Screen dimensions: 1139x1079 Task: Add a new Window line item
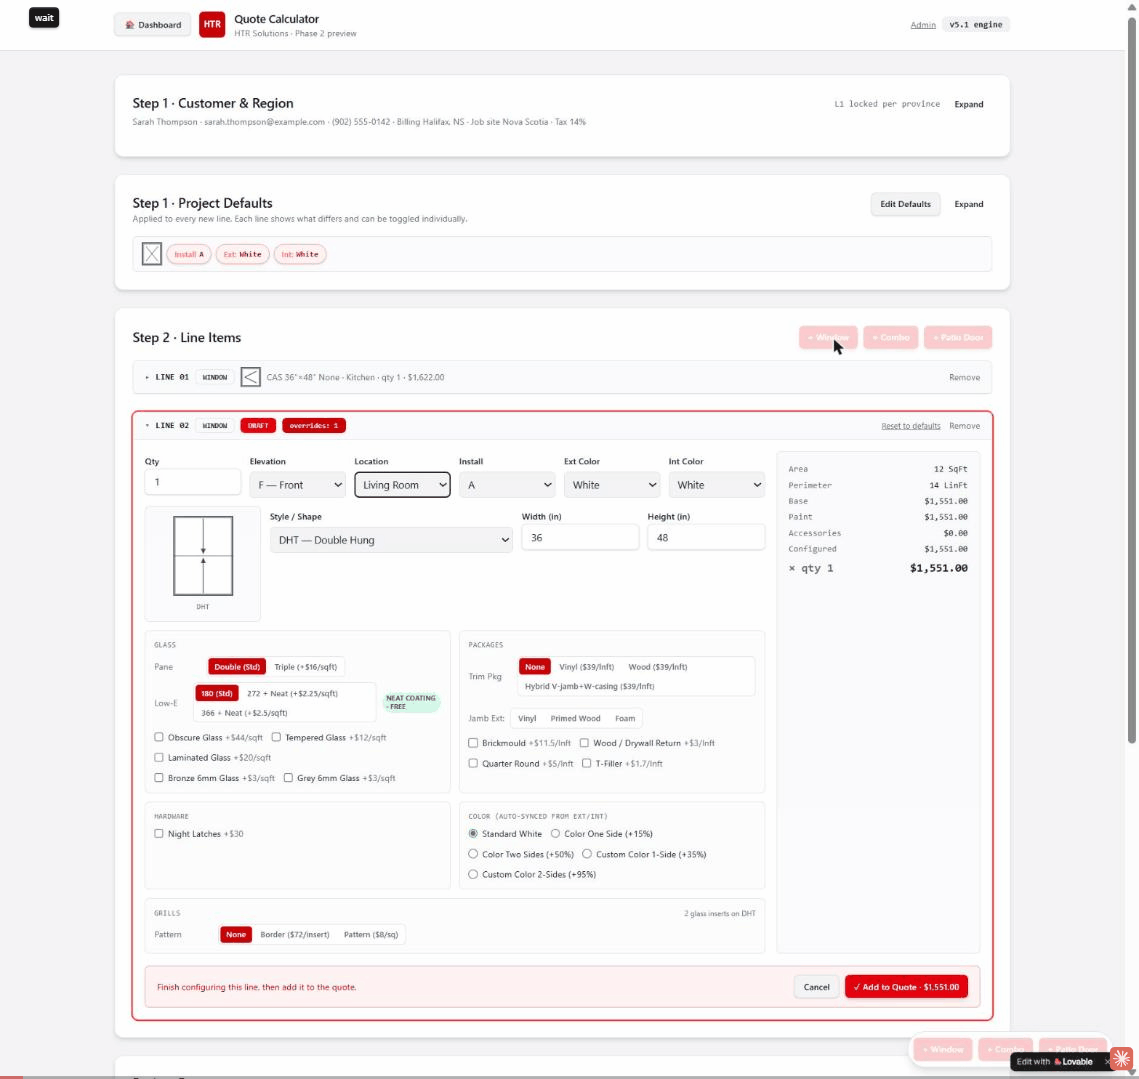pyautogui.click(x=828, y=337)
